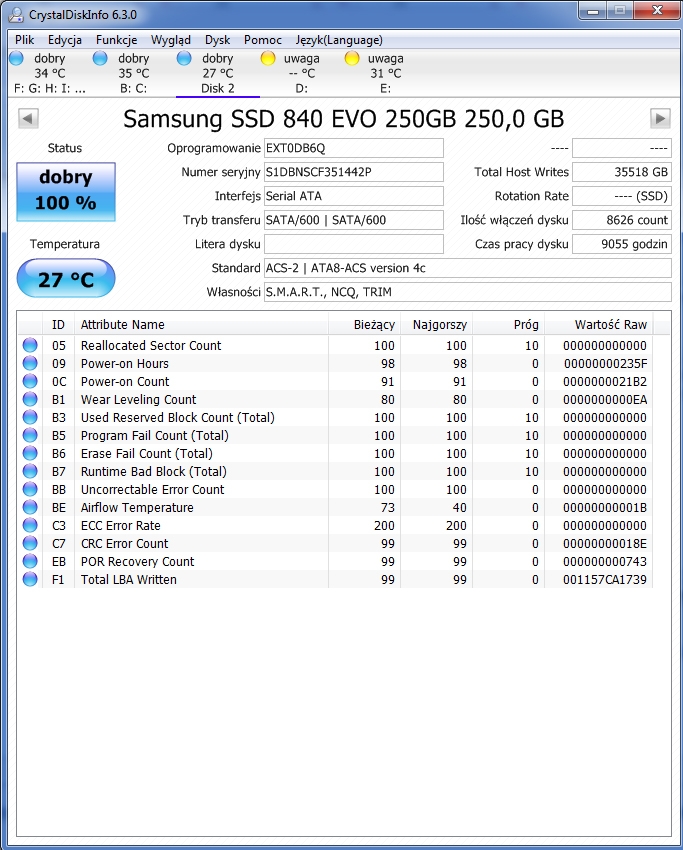
Task: Switch to the B: C: disk tab label
Action: point(133,88)
